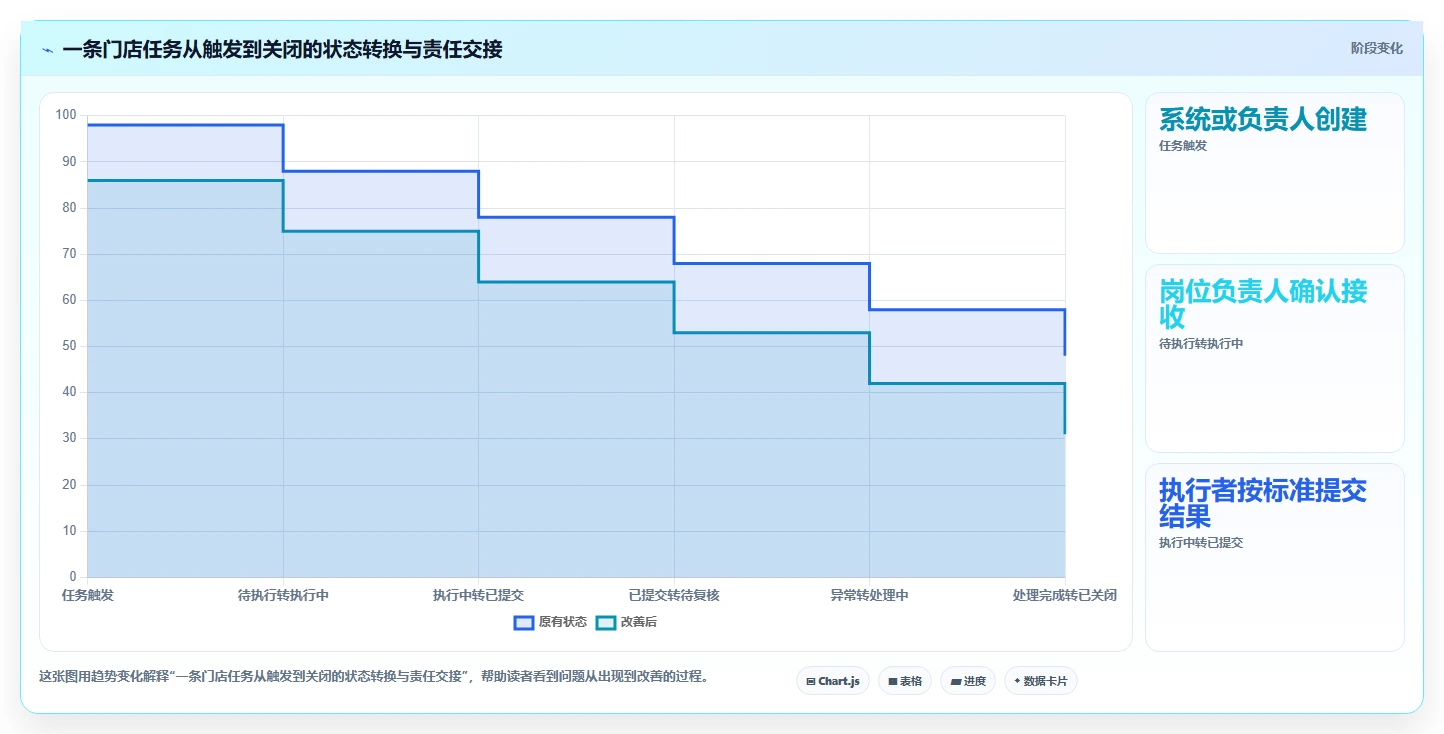Click x-axis label 待执行转执行中
This screenshot has height=734, width=1444.
[x=283, y=595]
